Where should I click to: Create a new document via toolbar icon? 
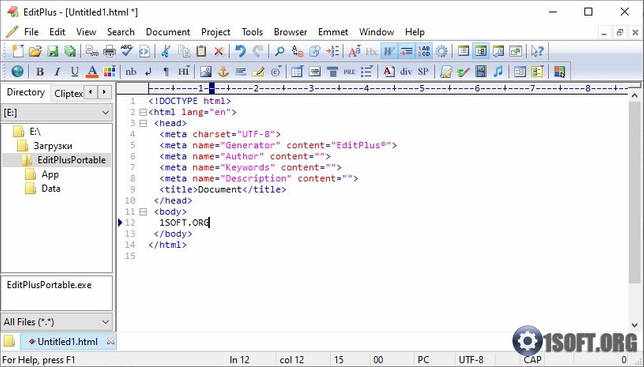[x=18, y=51]
